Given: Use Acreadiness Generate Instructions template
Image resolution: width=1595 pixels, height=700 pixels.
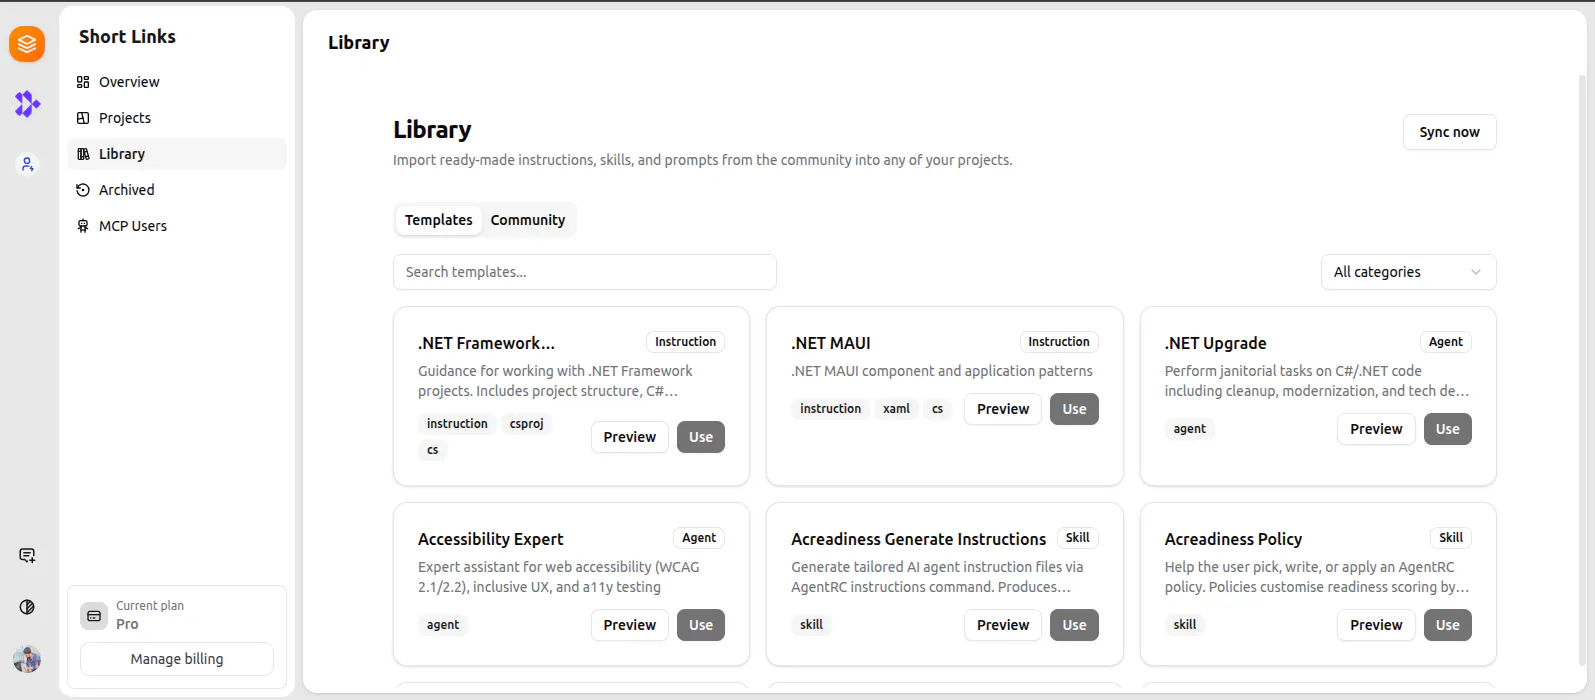Looking at the screenshot, I should [1074, 625].
